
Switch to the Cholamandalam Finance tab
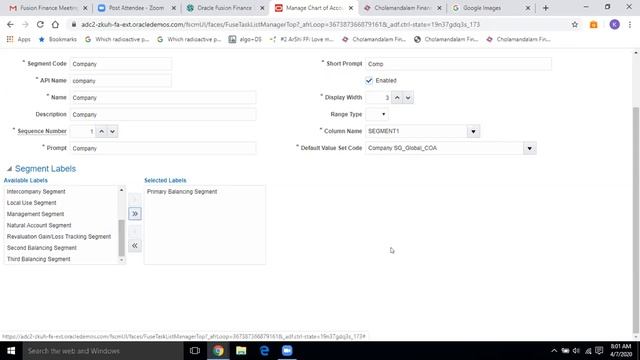coord(402,8)
